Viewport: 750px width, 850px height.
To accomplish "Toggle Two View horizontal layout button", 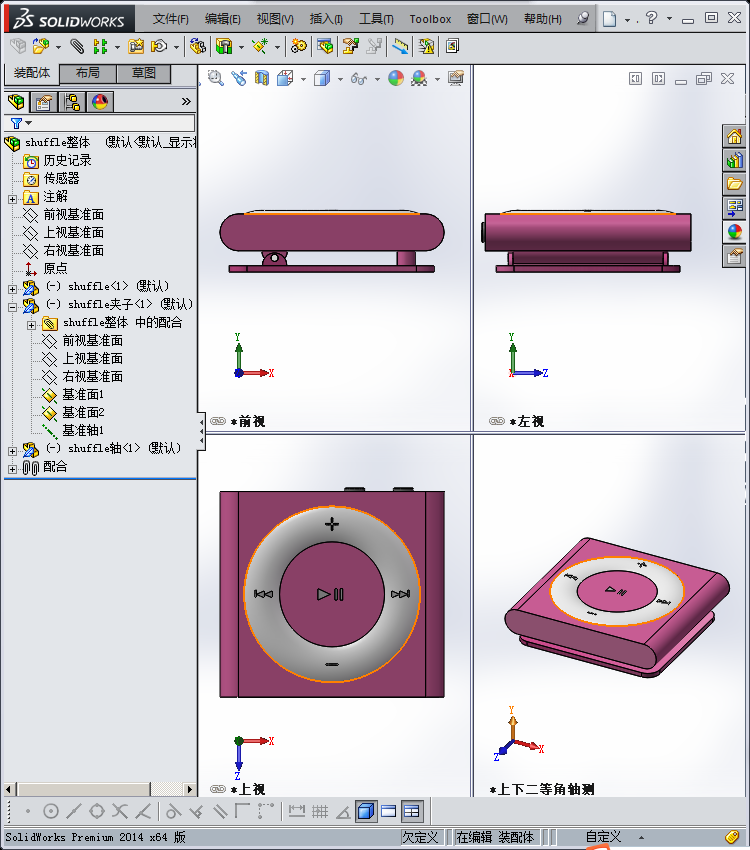I will pos(389,812).
